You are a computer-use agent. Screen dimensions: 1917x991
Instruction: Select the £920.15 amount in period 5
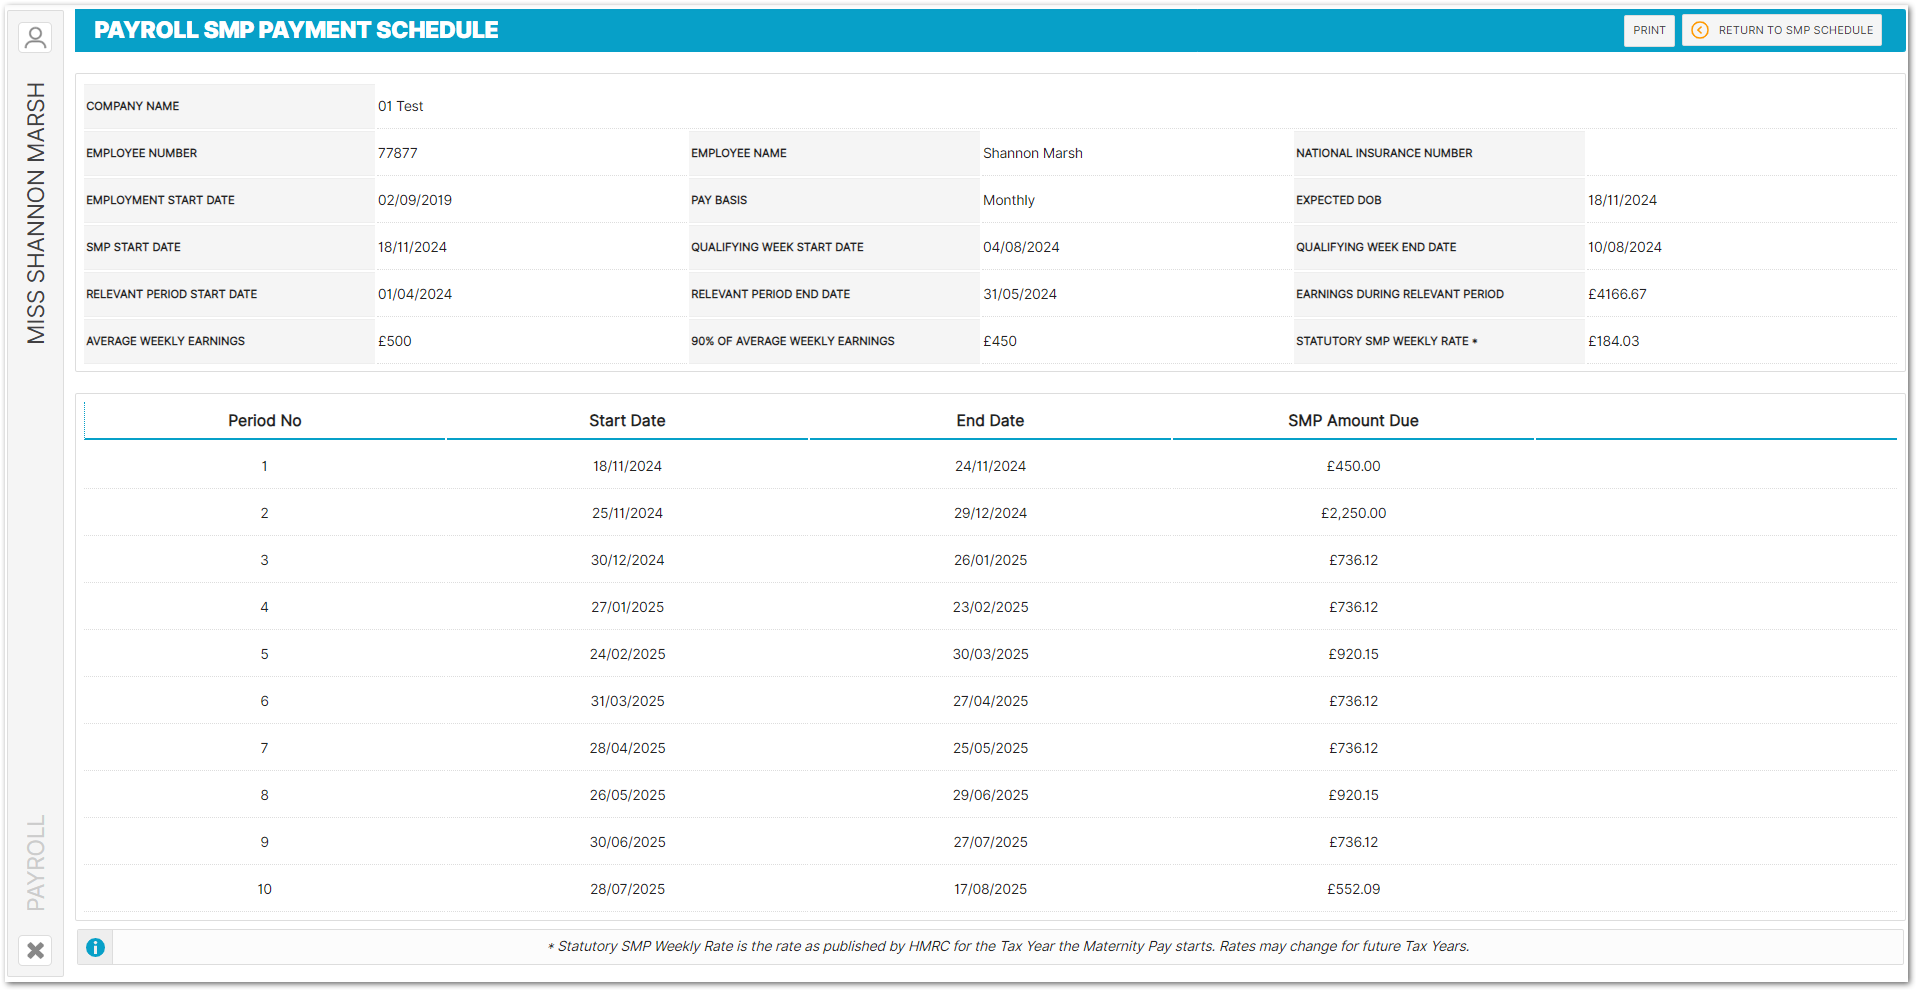[1353, 654]
